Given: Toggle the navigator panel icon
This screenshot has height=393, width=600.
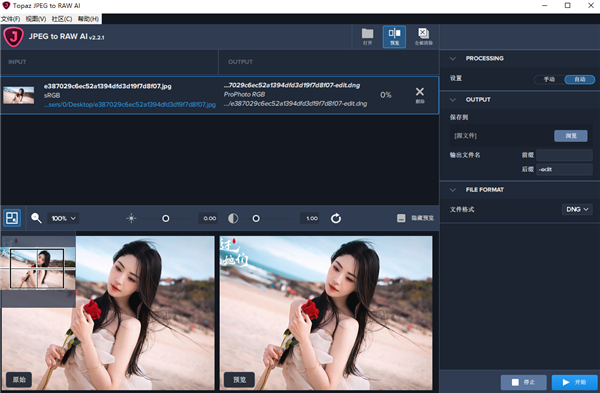Looking at the screenshot, I should pyautogui.click(x=12, y=218).
